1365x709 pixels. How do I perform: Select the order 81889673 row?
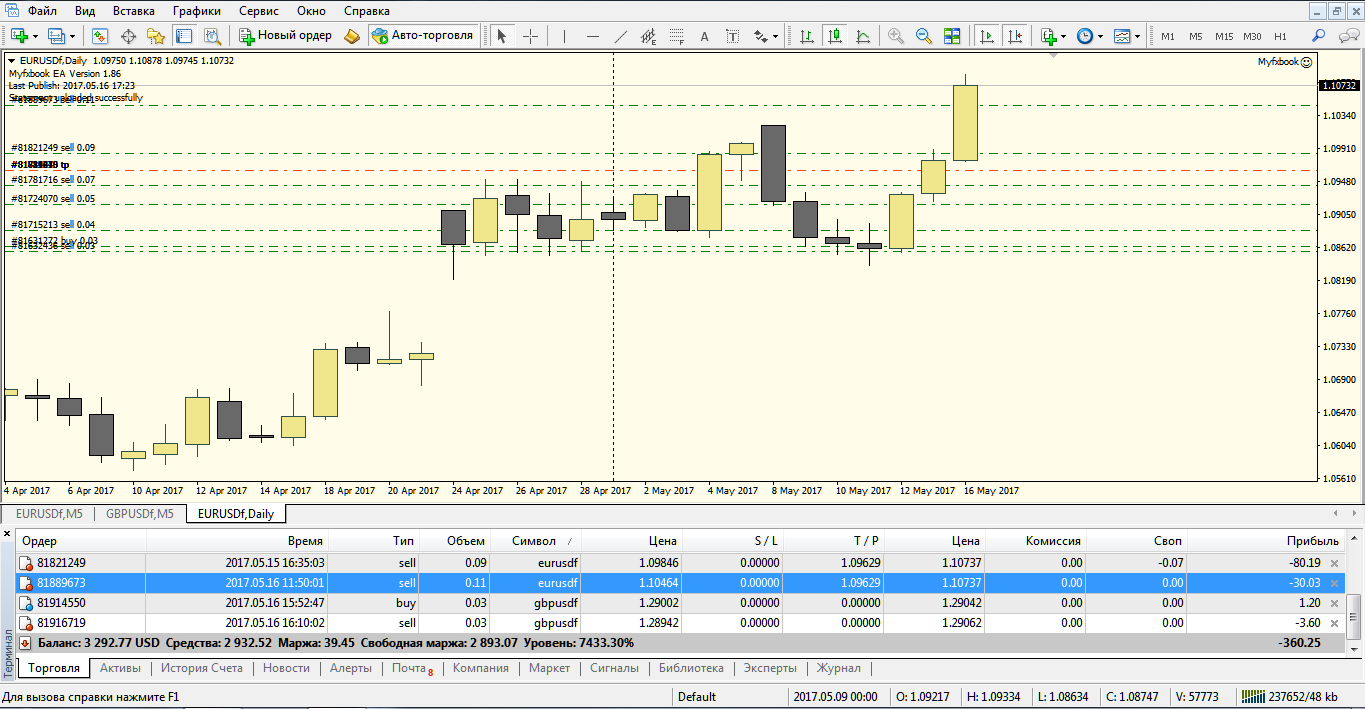[x=681, y=583]
